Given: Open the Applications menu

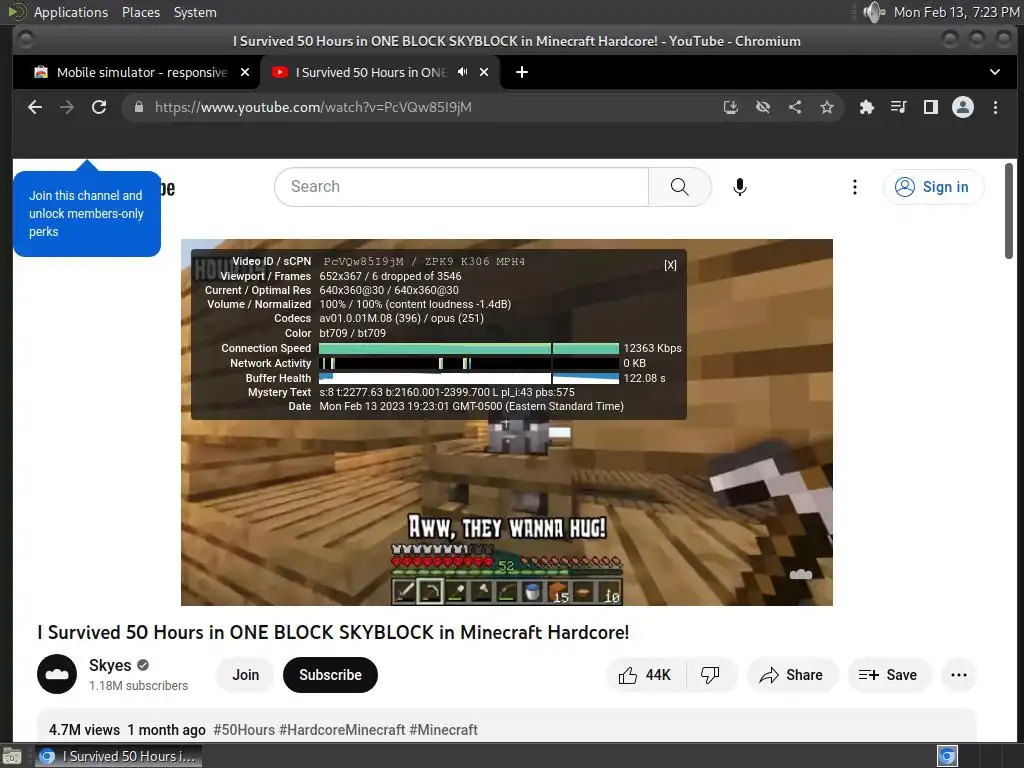Looking at the screenshot, I should [x=71, y=12].
